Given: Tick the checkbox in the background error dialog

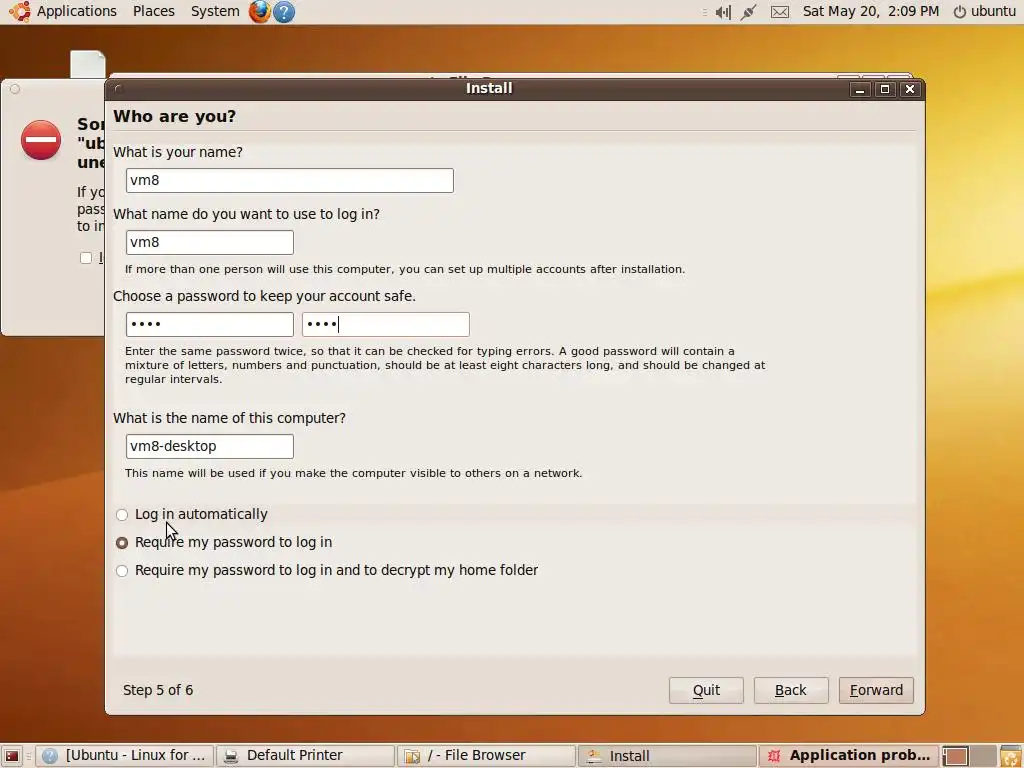Looking at the screenshot, I should pyautogui.click(x=86, y=258).
